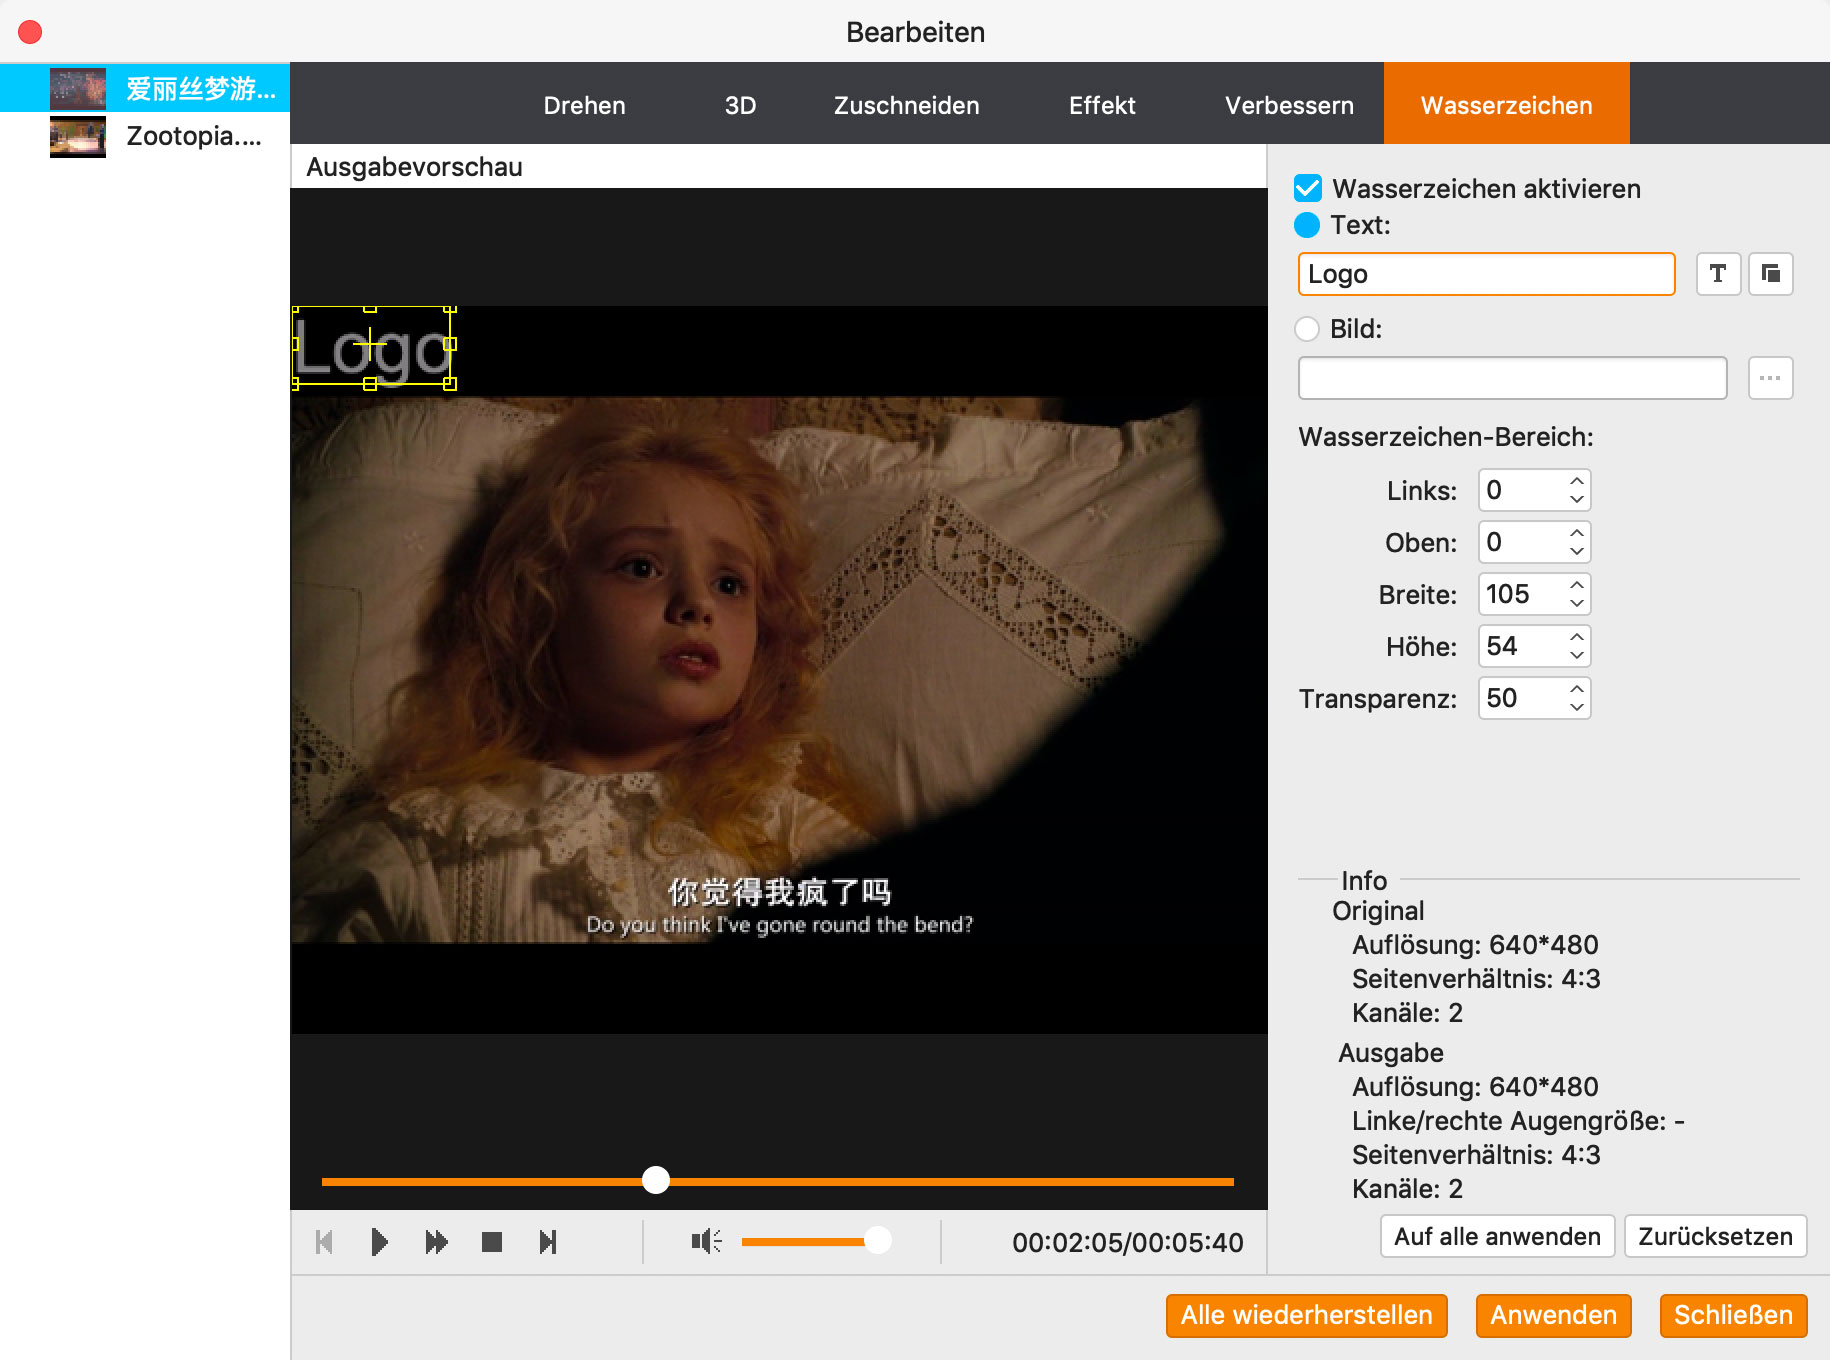Play the preview video
The height and width of the screenshot is (1360, 1830).
pos(379,1242)
